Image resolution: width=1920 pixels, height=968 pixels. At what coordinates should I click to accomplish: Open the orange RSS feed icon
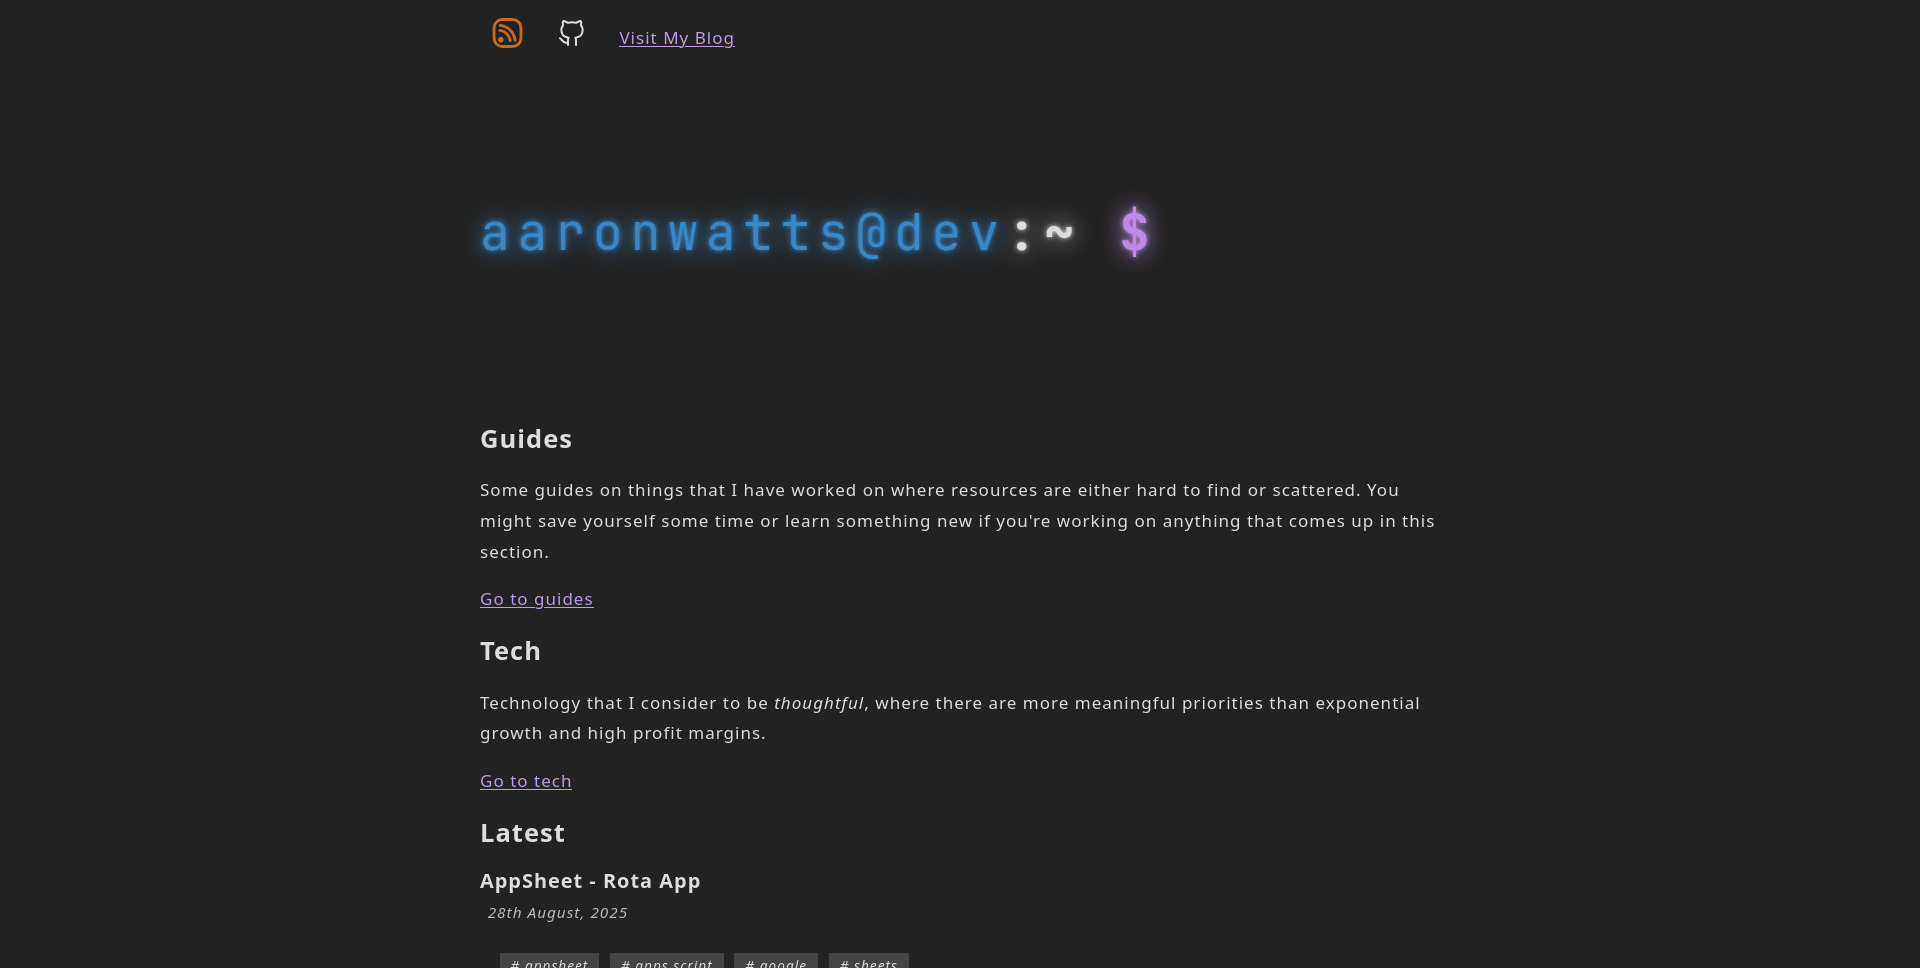click(507, 34)
